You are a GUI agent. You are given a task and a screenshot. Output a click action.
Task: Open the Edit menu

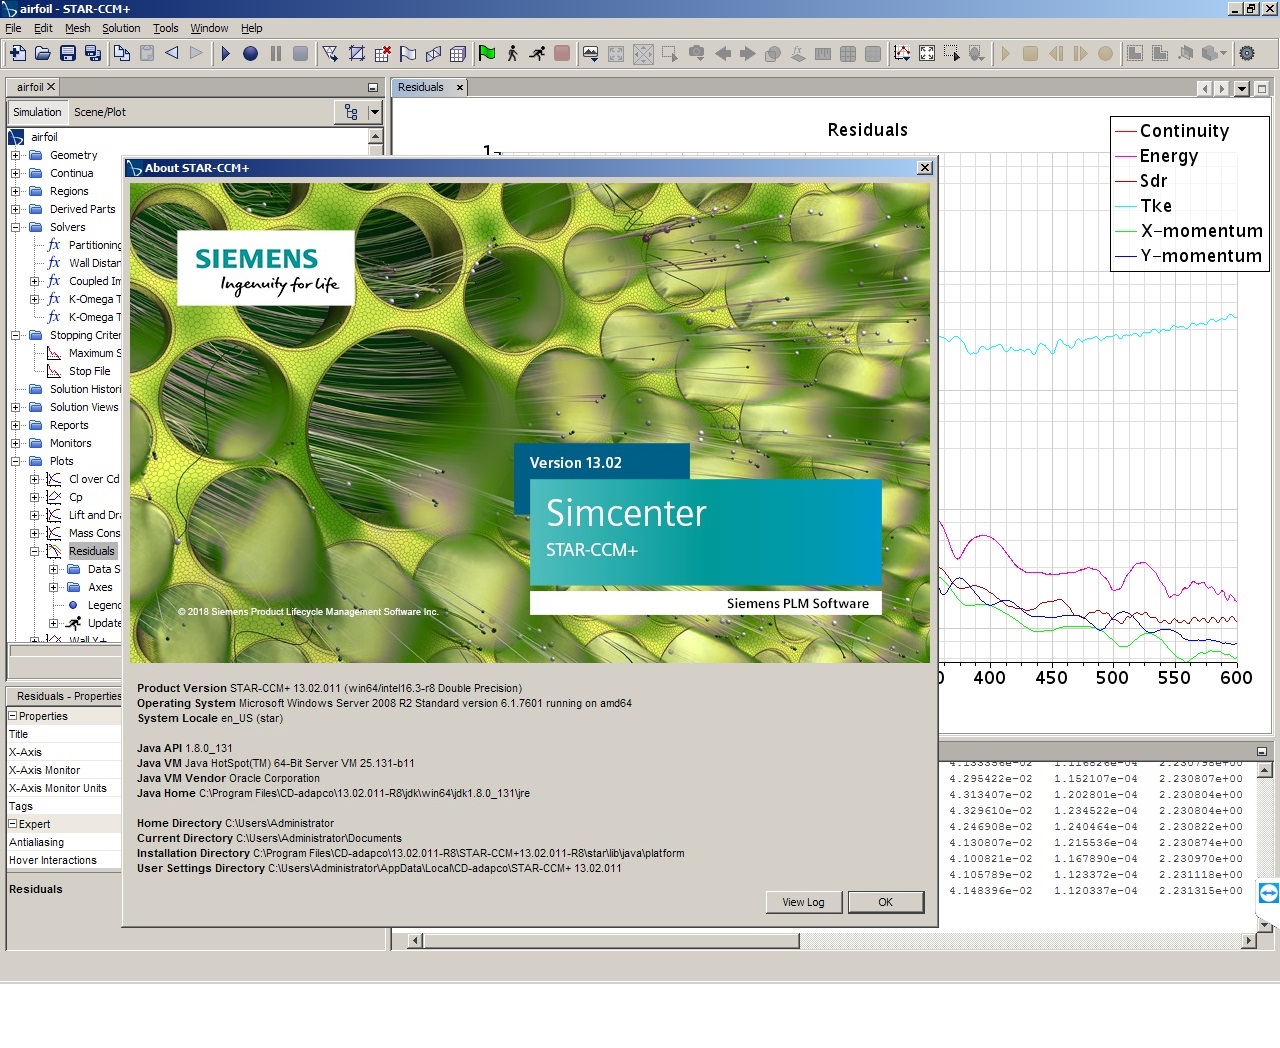(43, 28)
